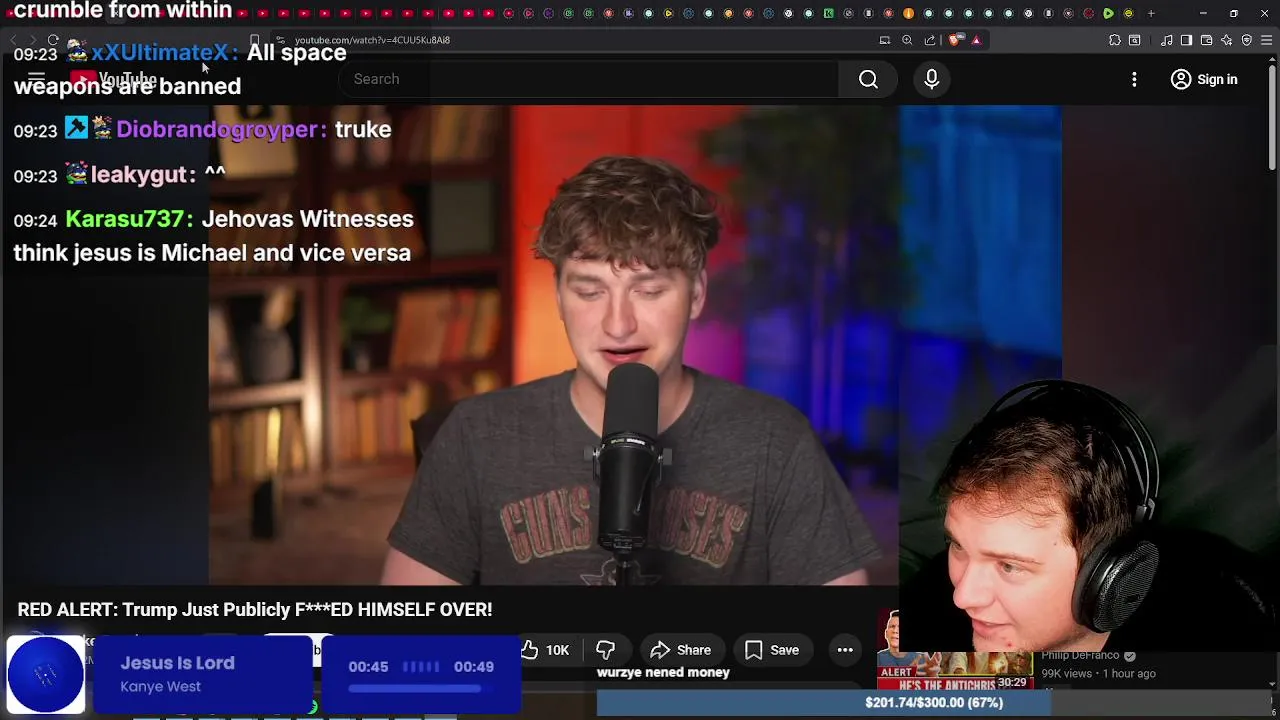Image resolution: width=1280 pixels, height=720 pixels.
Task: Click the video title RED ALERT text
Action: click(255, 609)
